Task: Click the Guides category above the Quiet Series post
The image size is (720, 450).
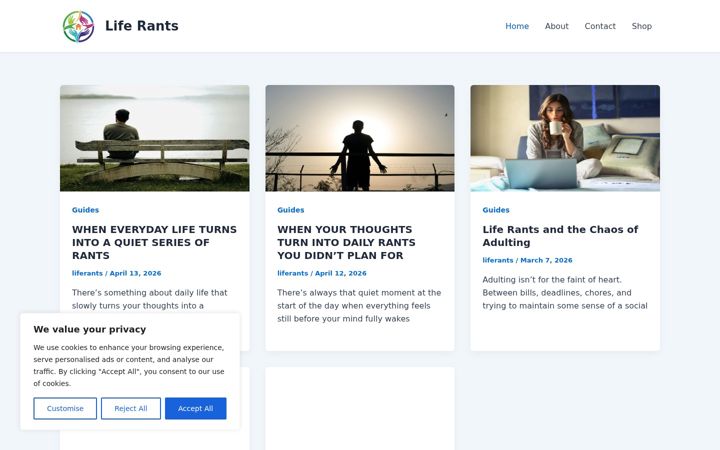Action: (x=85, y=210)
